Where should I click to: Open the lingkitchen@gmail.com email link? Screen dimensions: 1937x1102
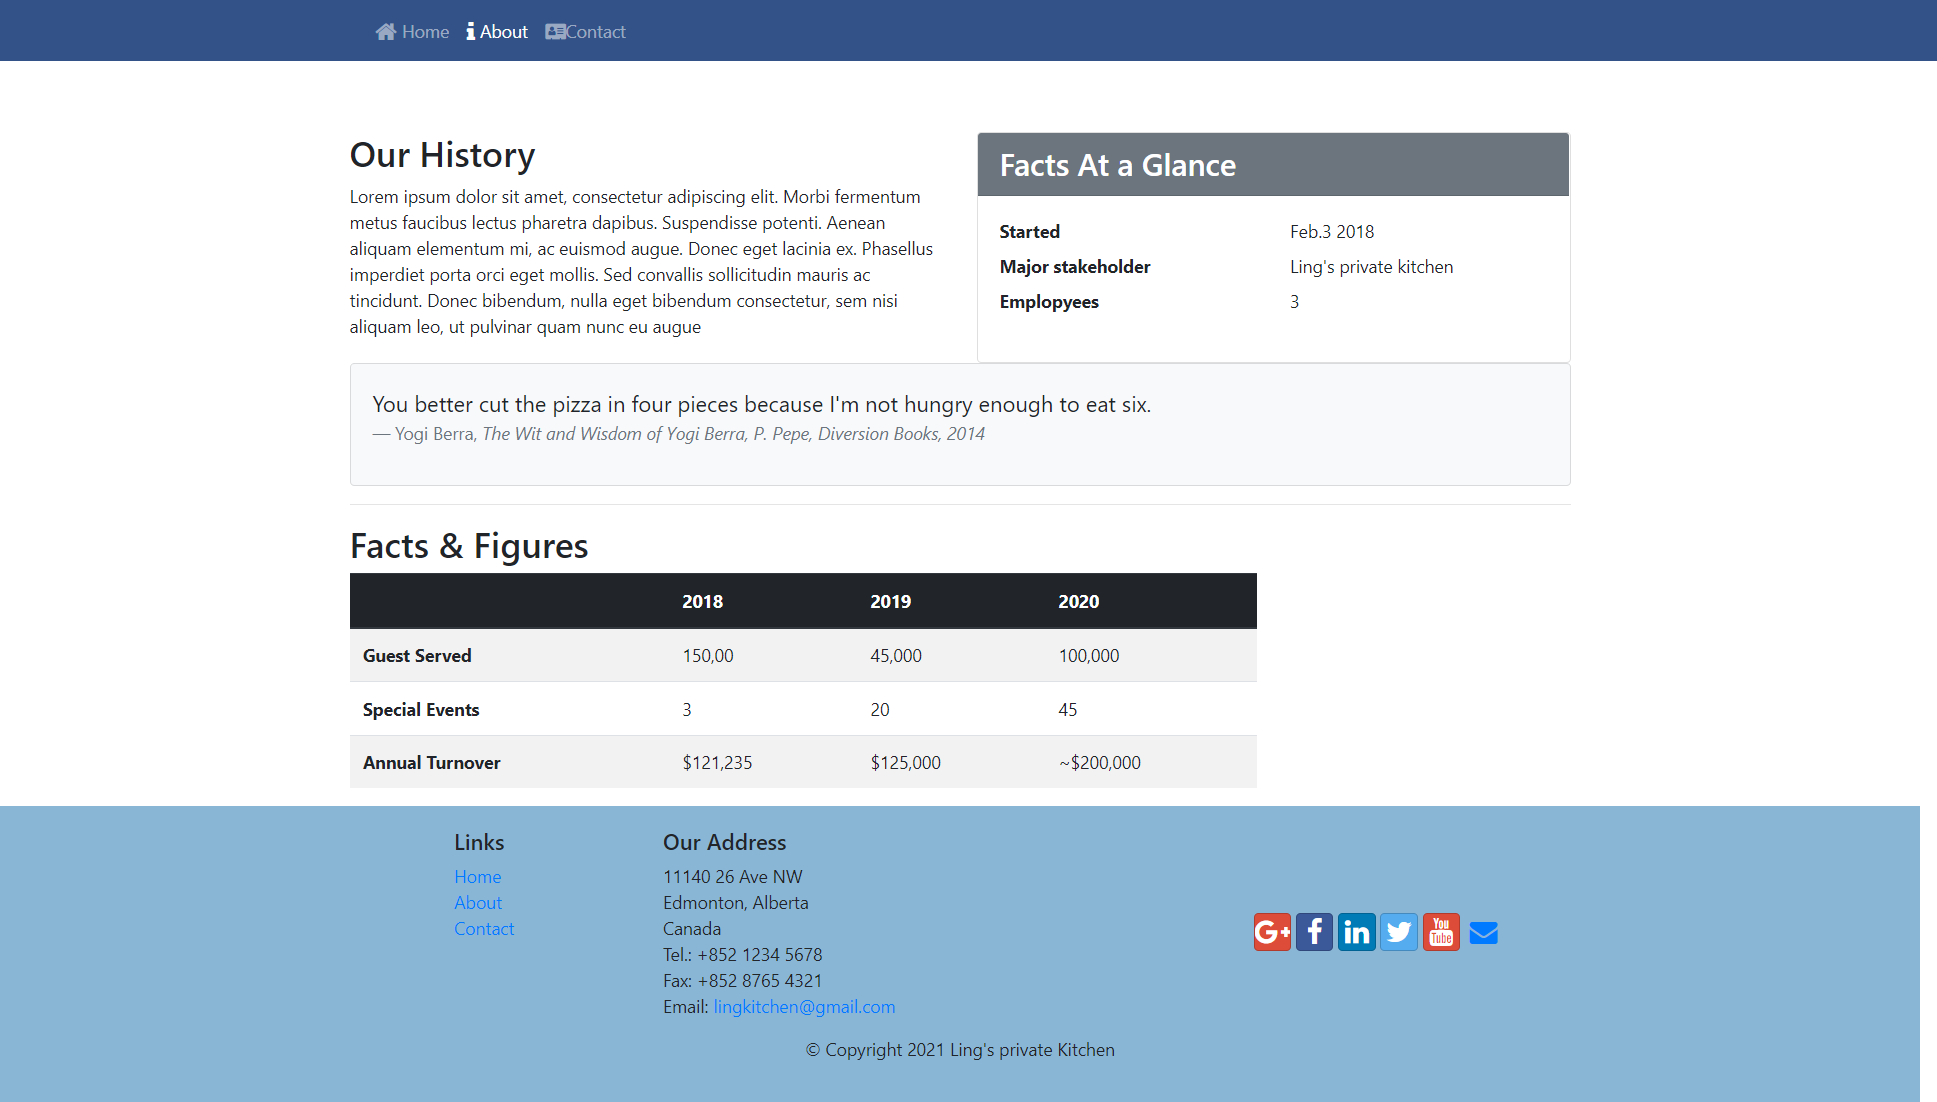804,1006
